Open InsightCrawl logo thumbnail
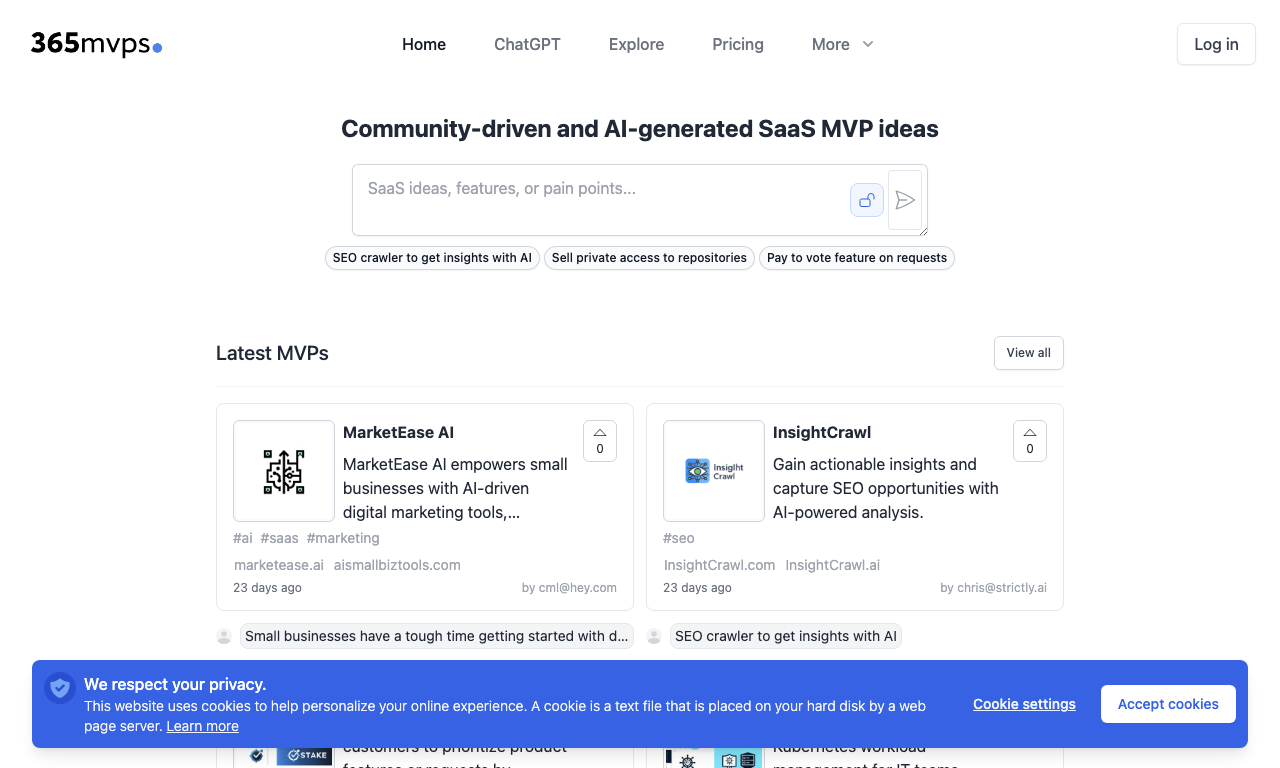Viewport: 1280px width, 768px height. [x=714, y=471]
